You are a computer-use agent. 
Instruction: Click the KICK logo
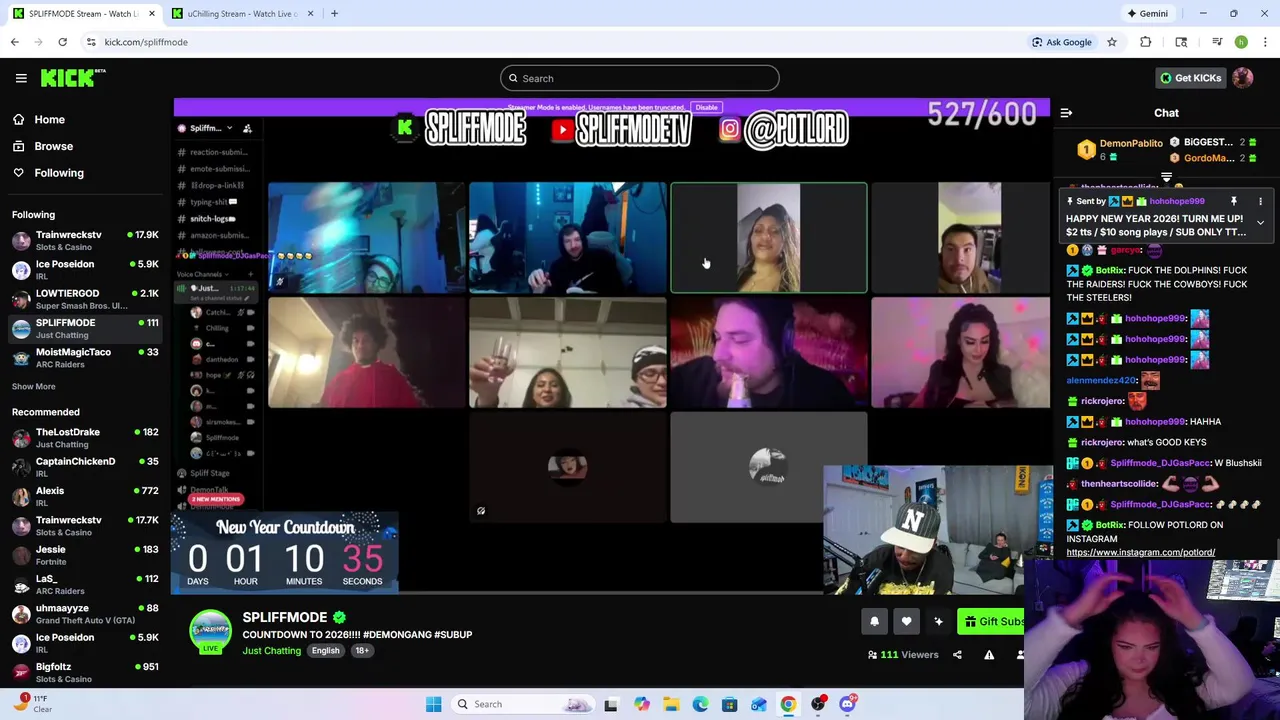(73, 78)
